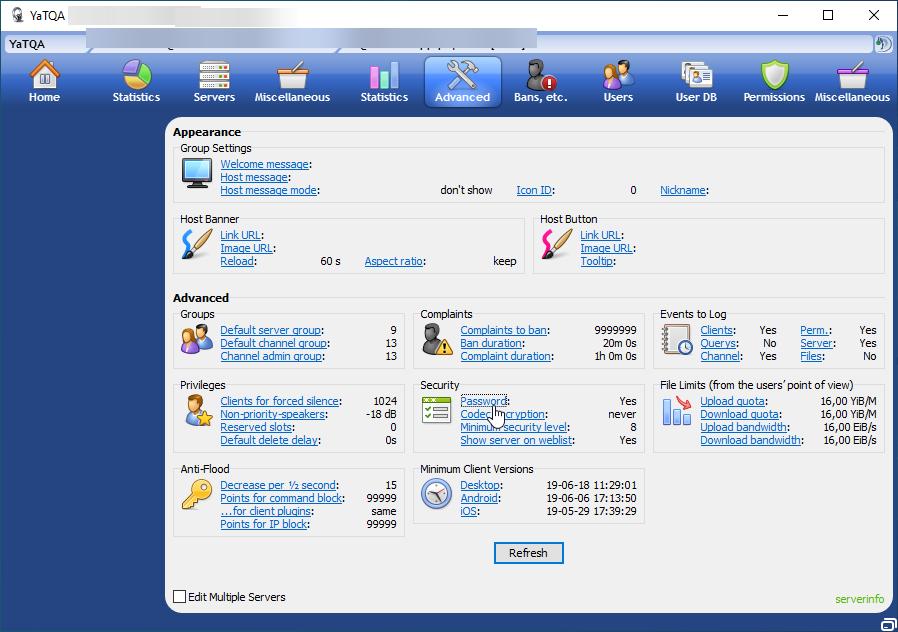Edit the Default server group setting
This screenshot has width=898, height=632.
tap(271, 330)
